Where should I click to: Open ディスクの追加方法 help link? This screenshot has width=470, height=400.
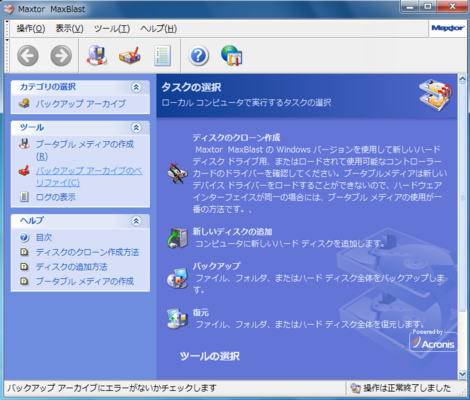72,267
